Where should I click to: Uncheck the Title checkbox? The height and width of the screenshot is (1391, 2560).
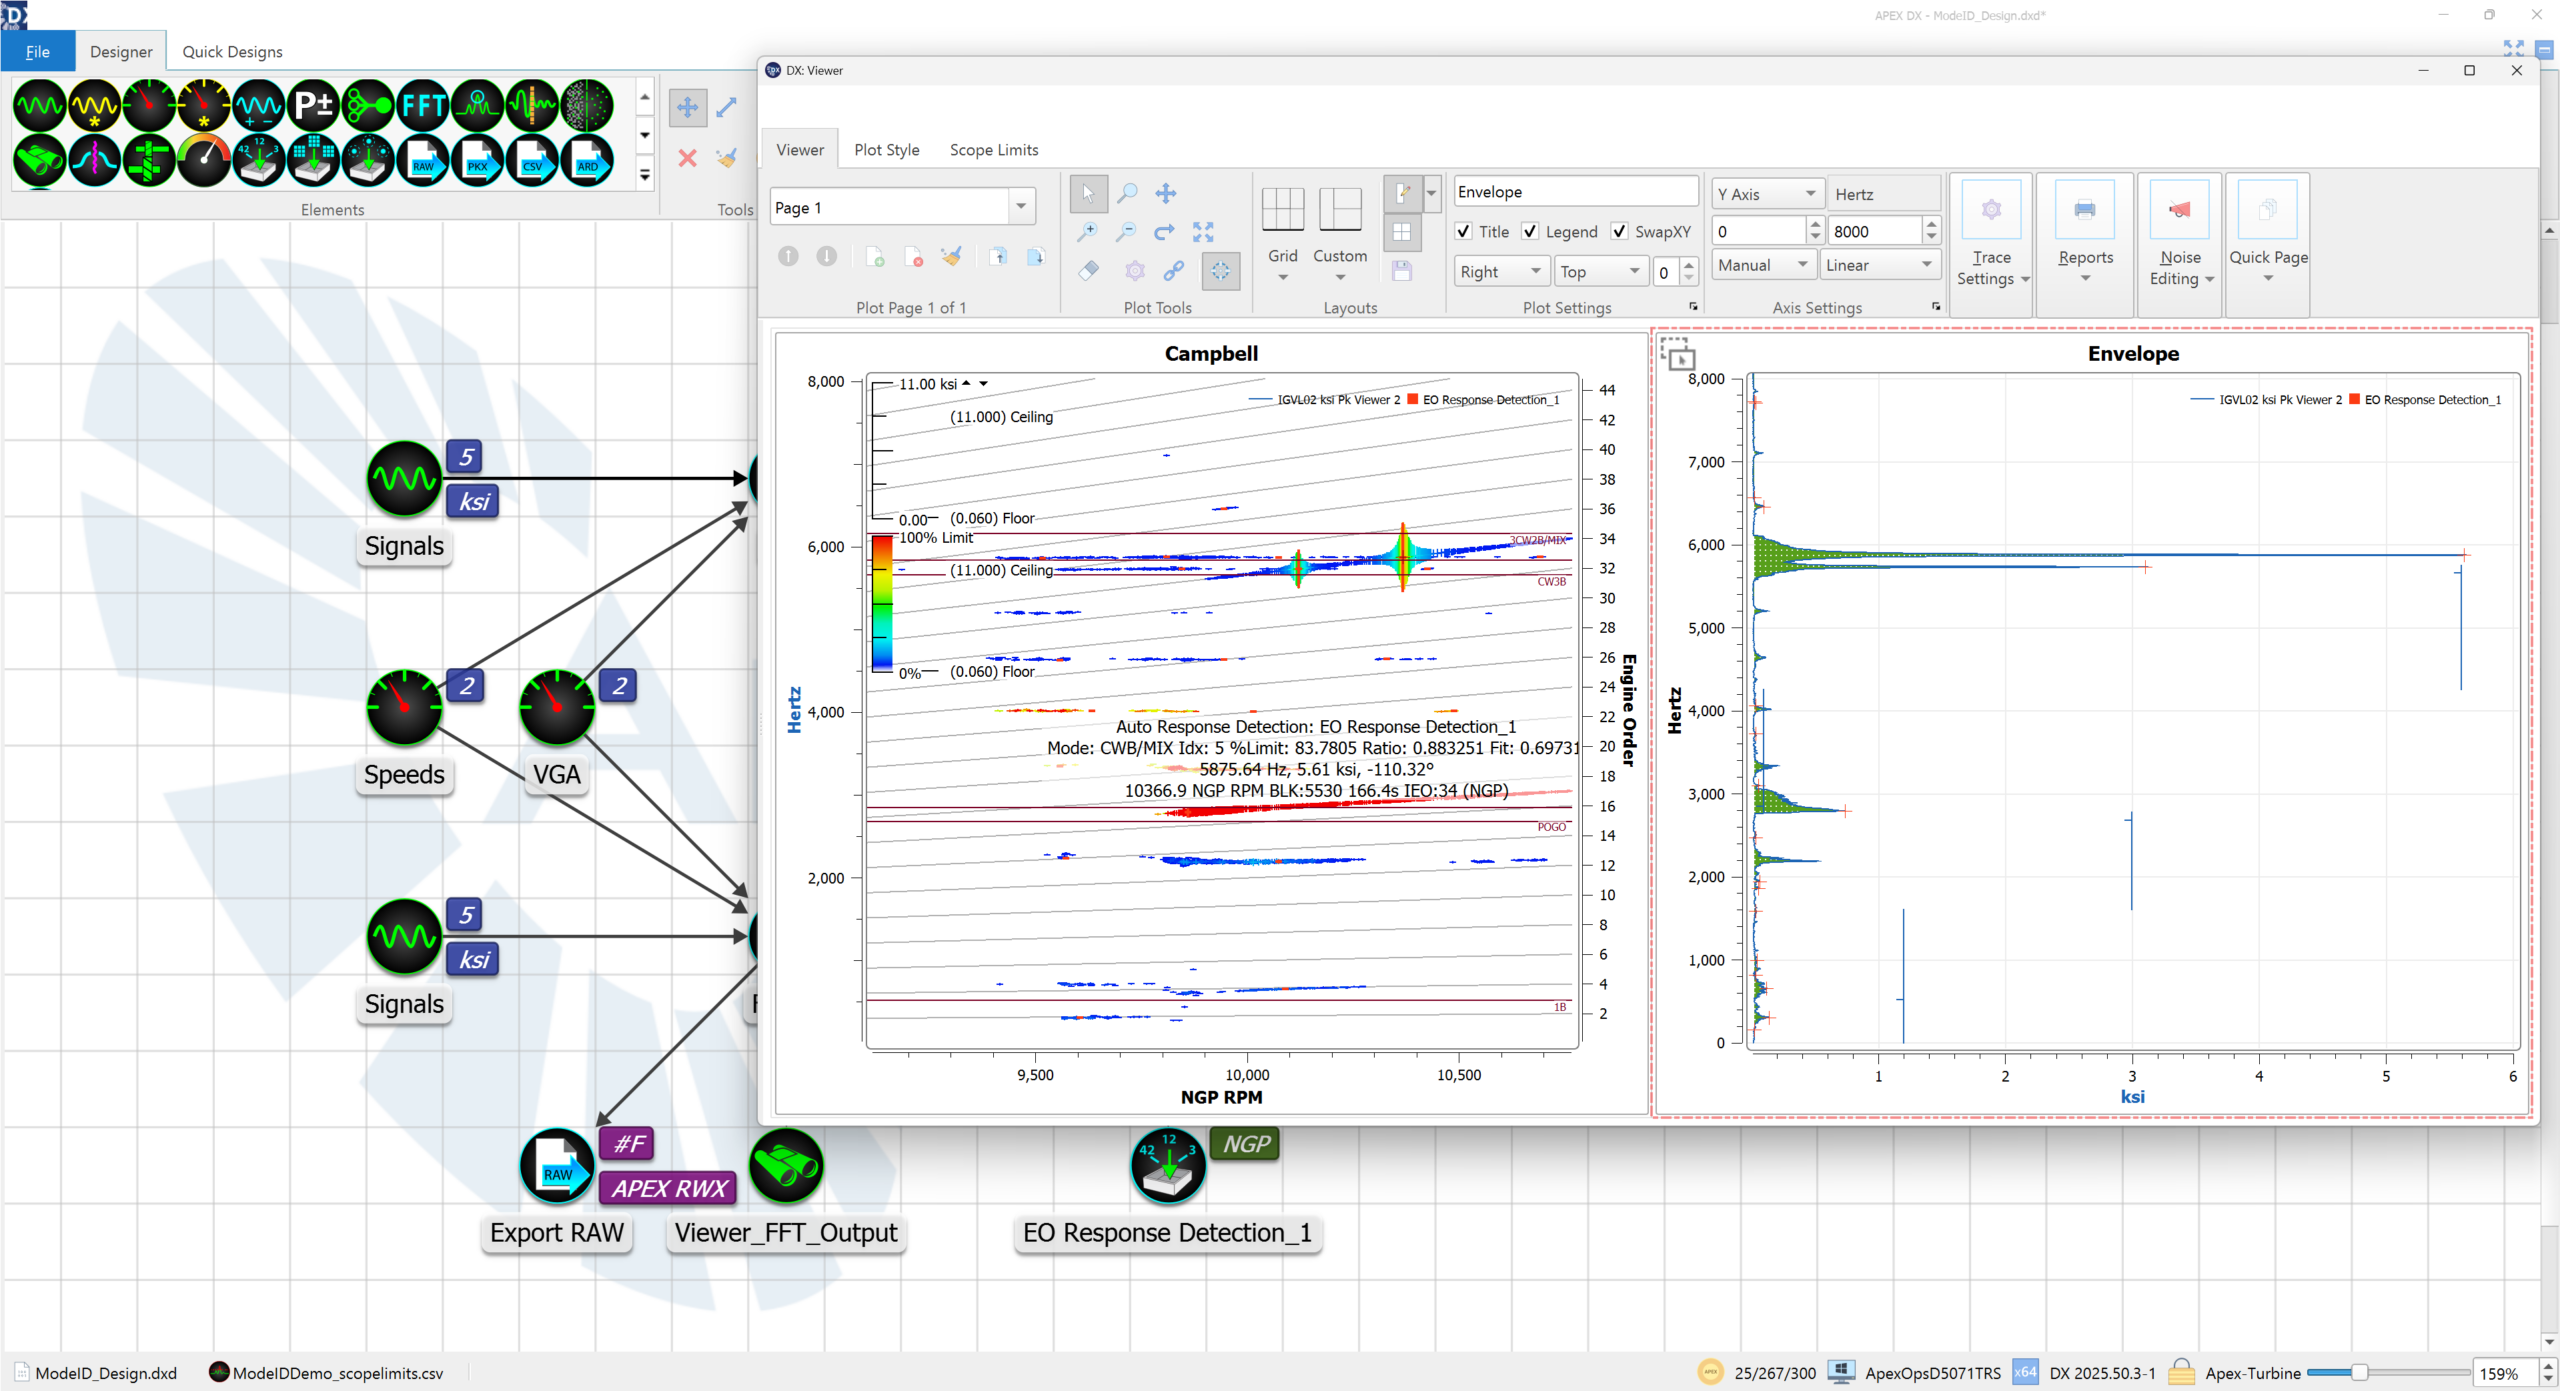pyautogui.click(x=1464, y=231)
